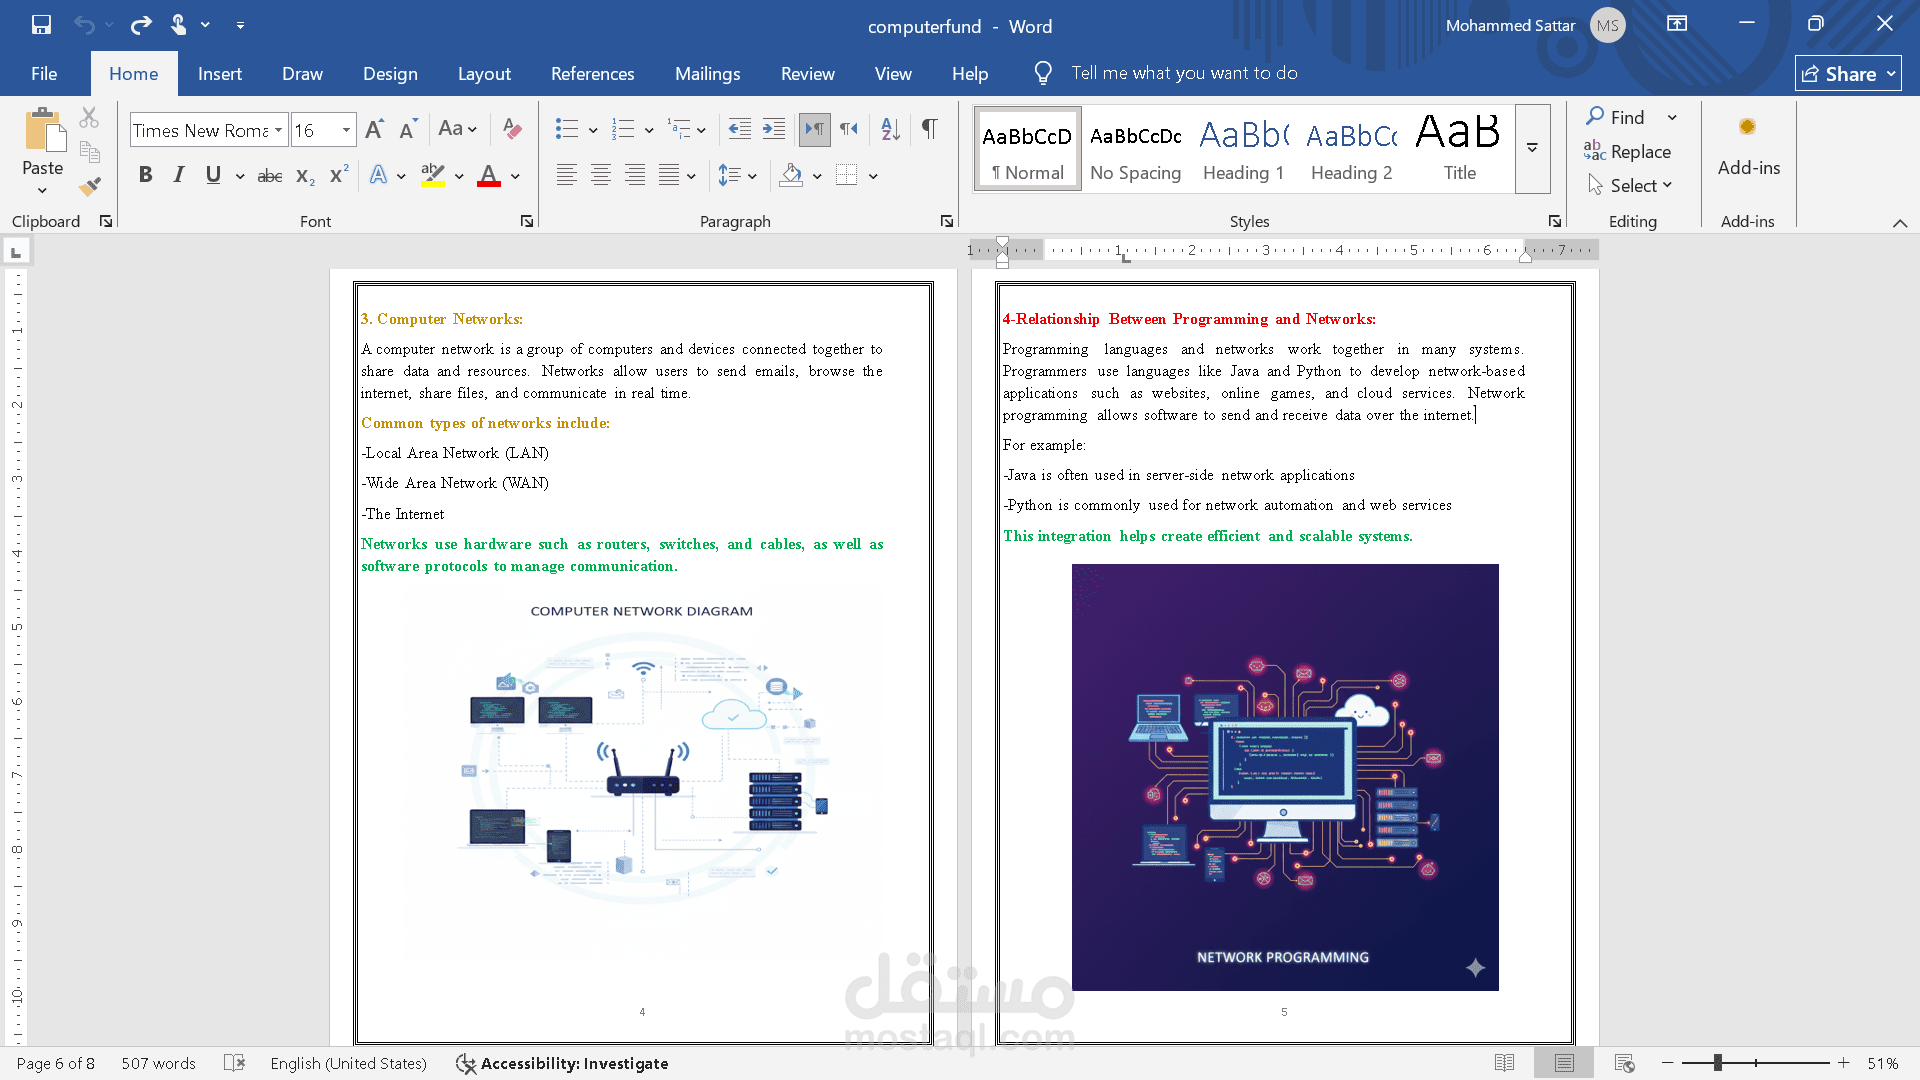Copy the selection to clipboard
Viewport: 1920px width, 1080px height.
[89, 152]
